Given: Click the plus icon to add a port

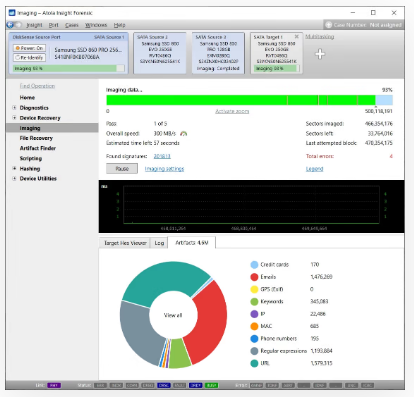Looking at the screenshot, I should [320, 54].
